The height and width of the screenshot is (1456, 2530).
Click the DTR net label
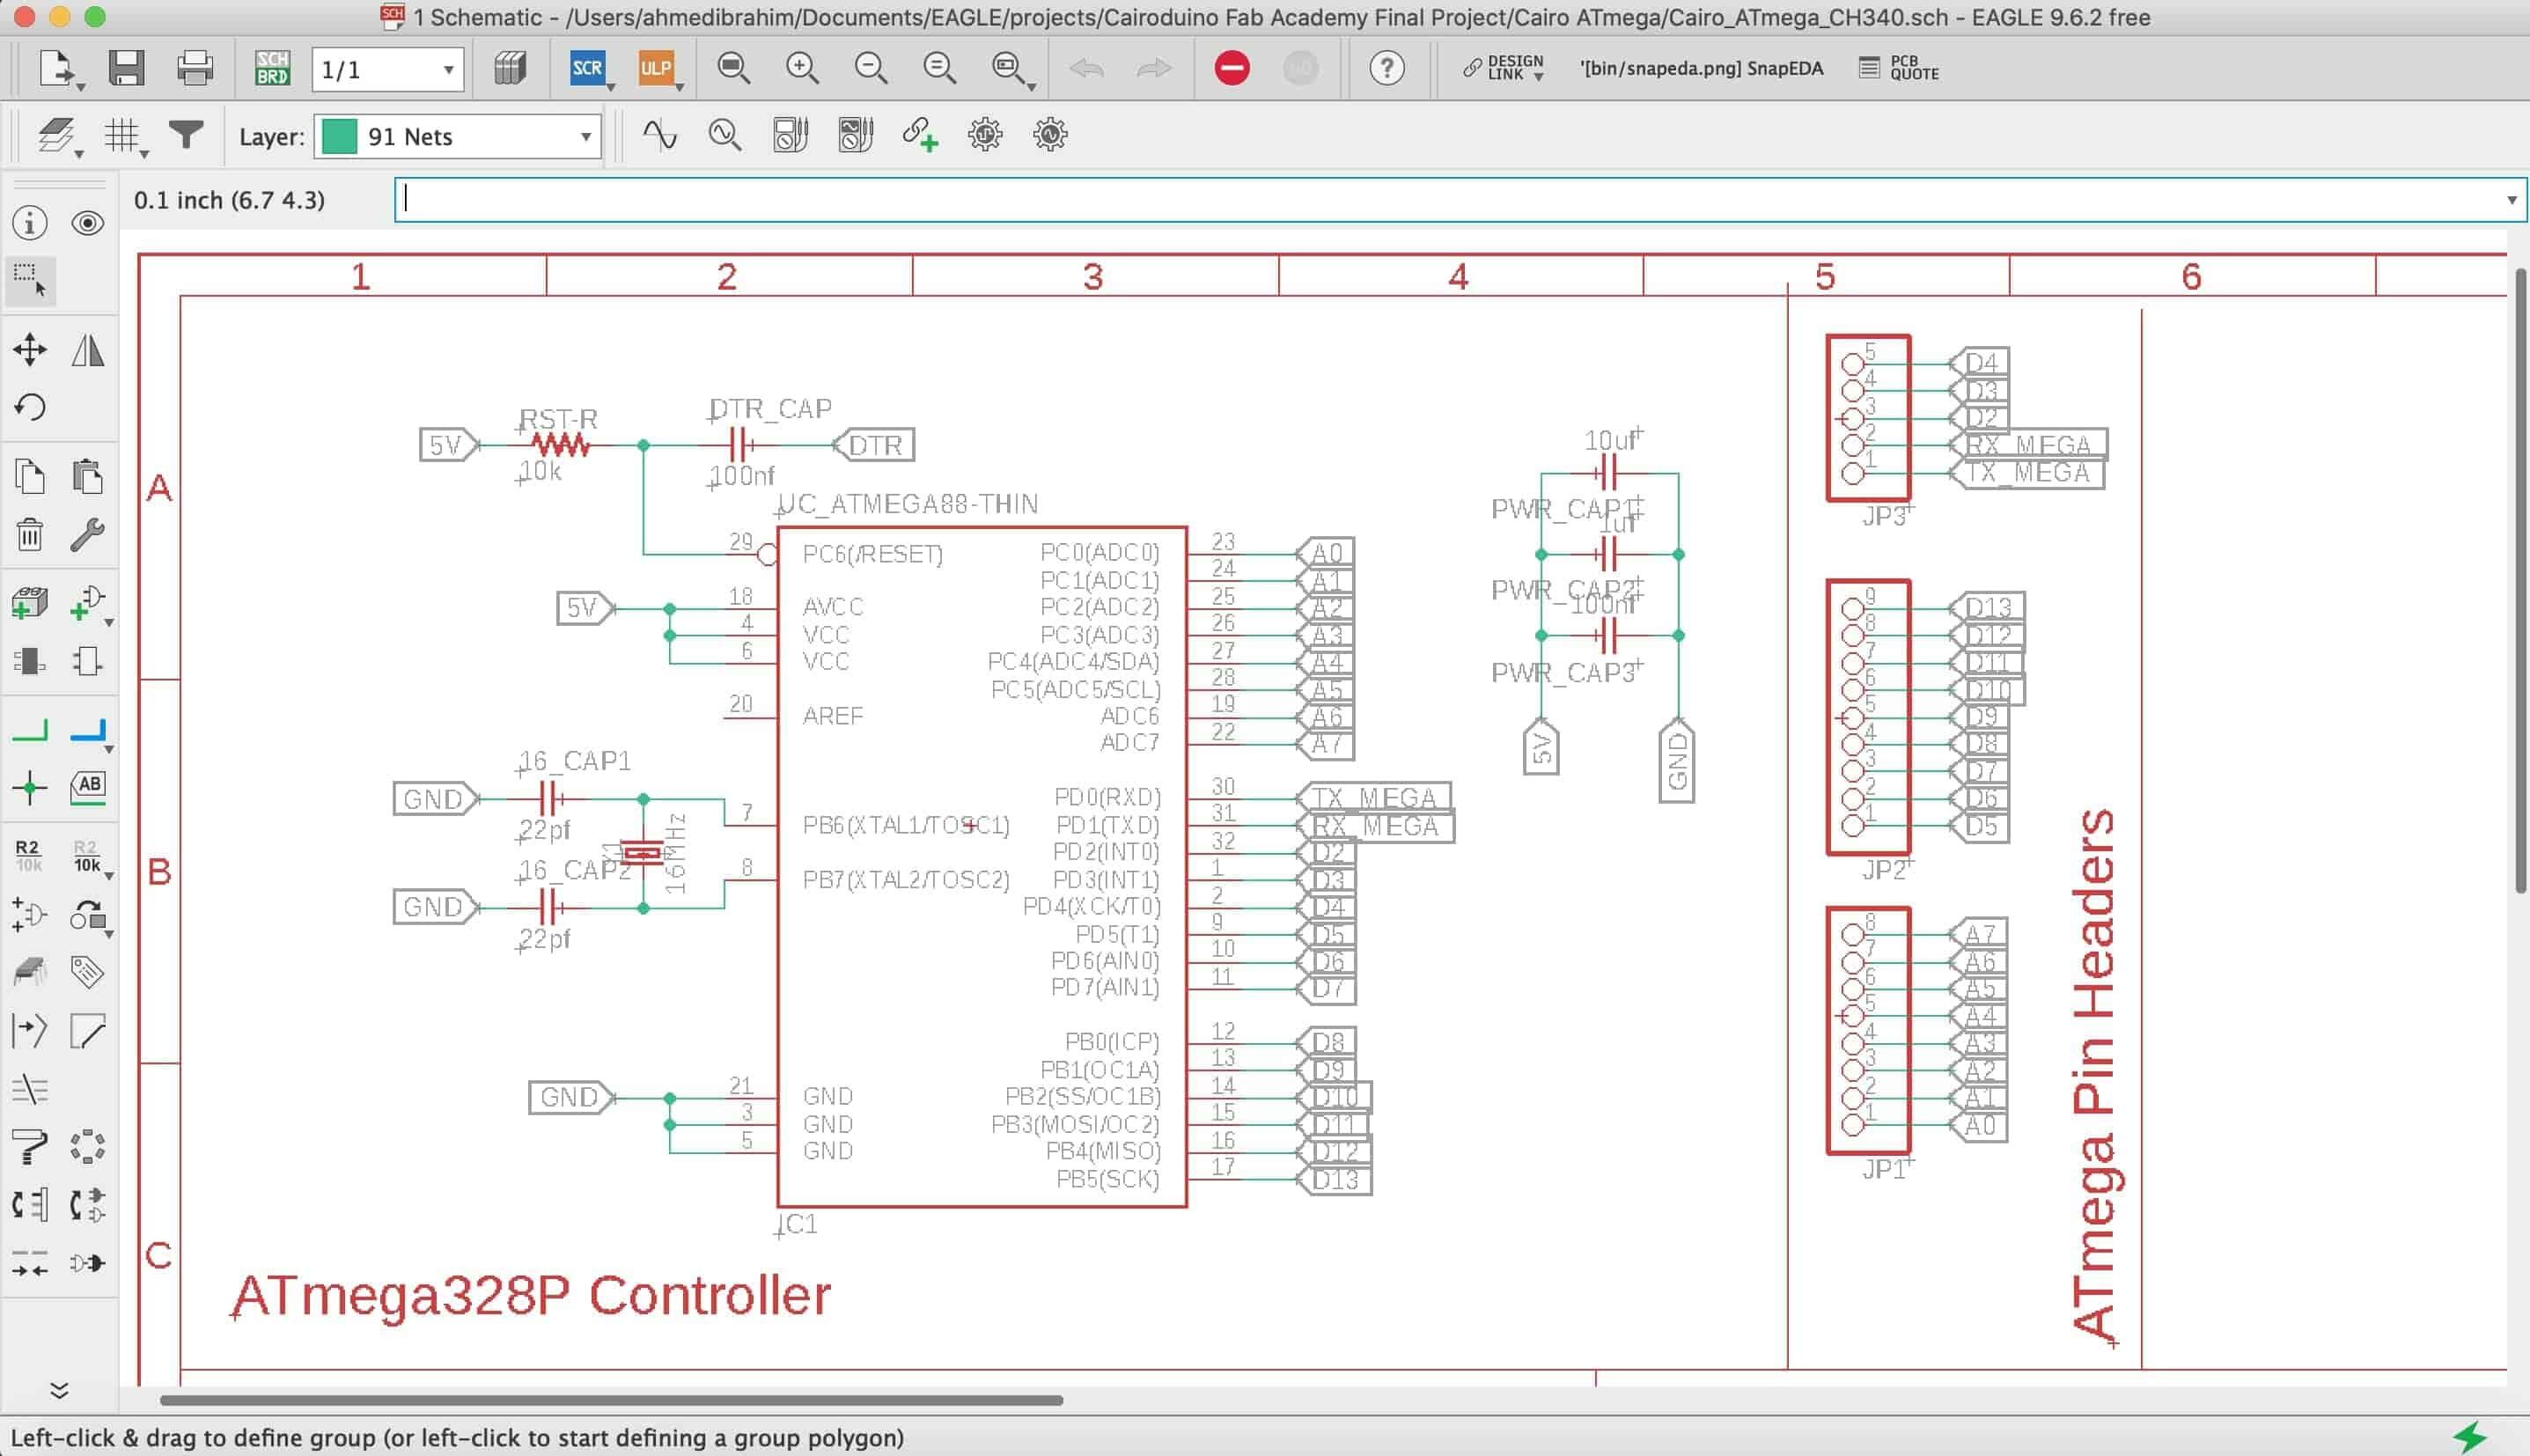874,445
